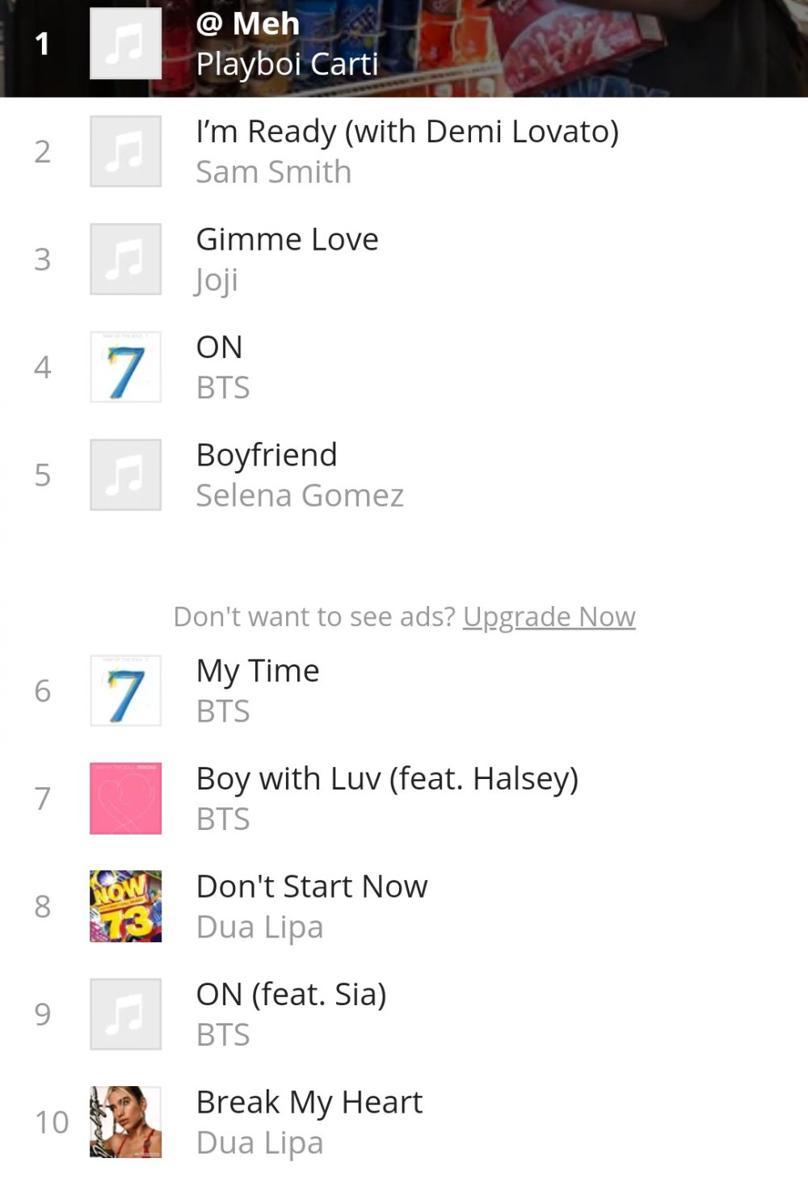Open the 7 album cover next to ON
This screenshot has height=1200, width=808.
(x=126, y=367)
